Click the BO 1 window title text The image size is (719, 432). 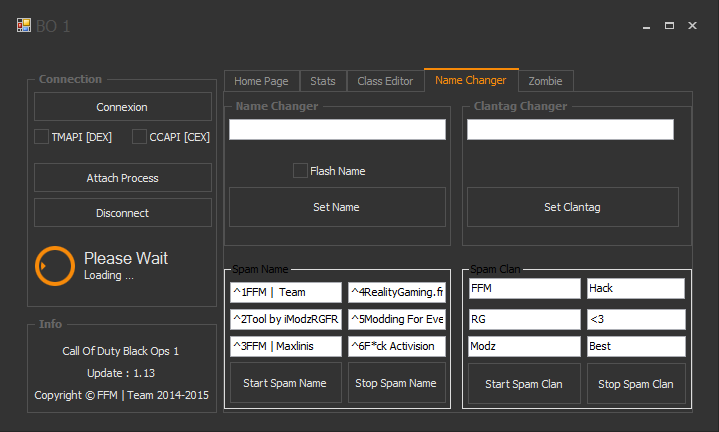tap(53, 26)
